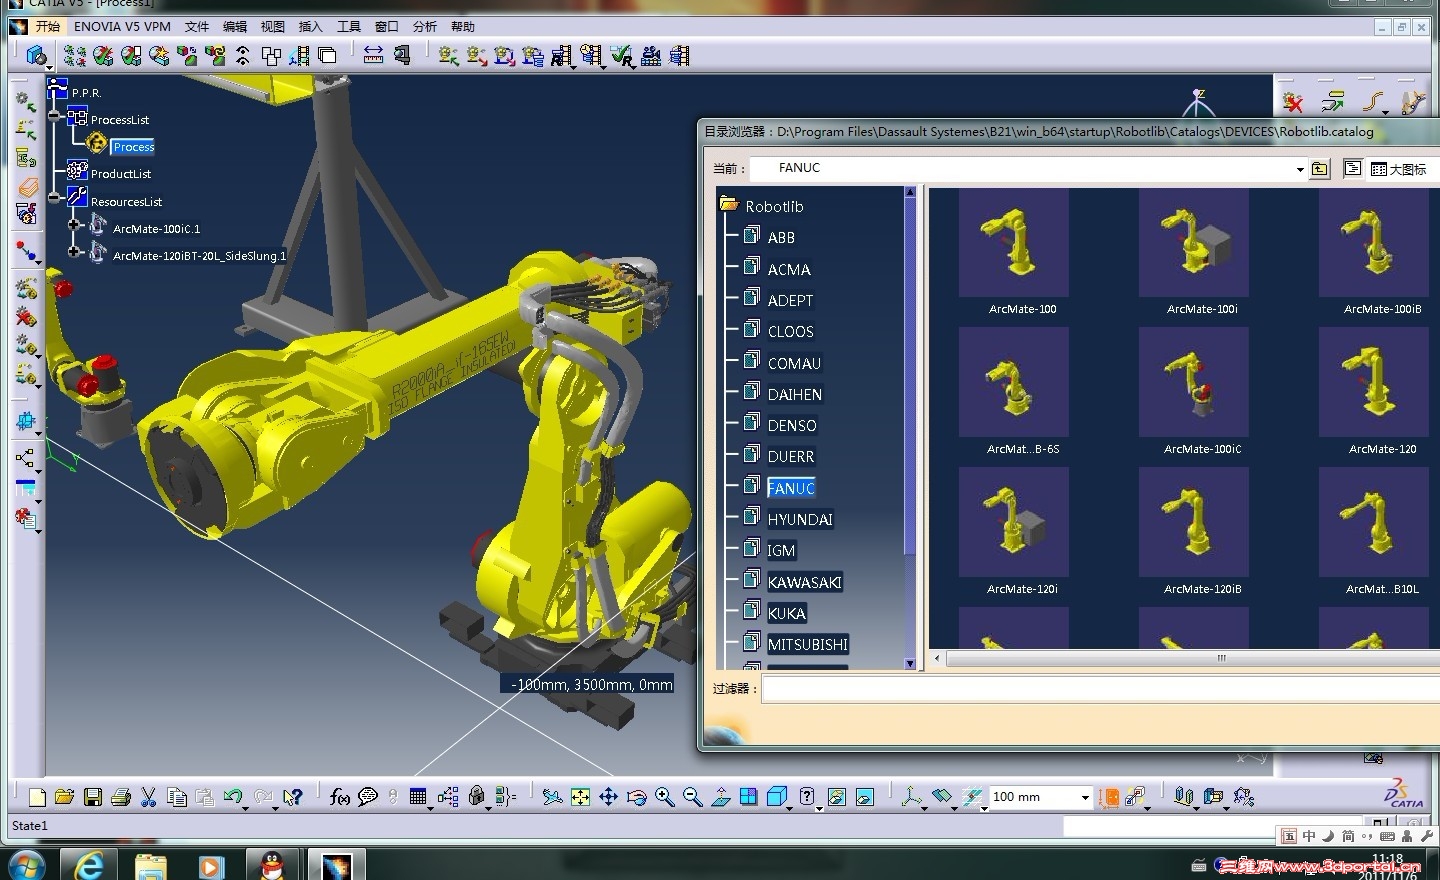Open the formula f(x) tool

[339, 797]
